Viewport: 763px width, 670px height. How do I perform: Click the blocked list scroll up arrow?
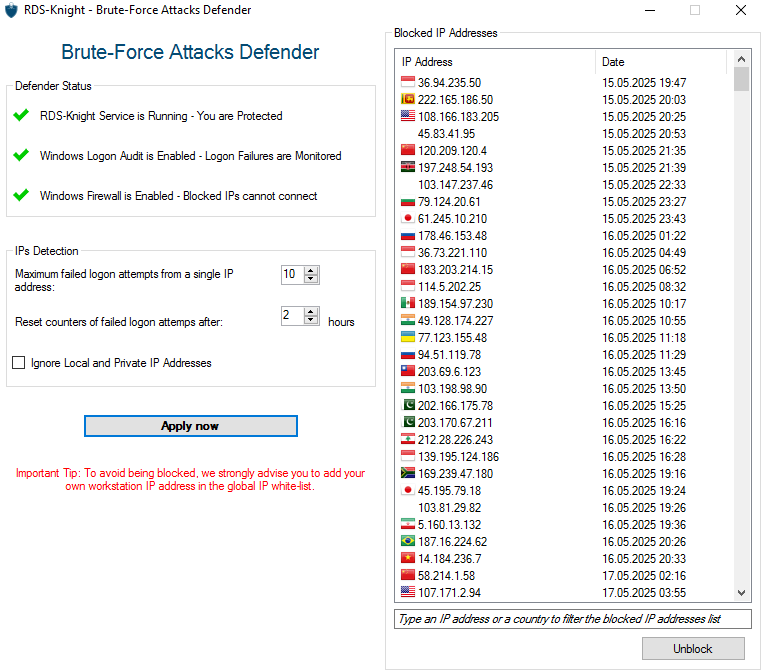741,59
